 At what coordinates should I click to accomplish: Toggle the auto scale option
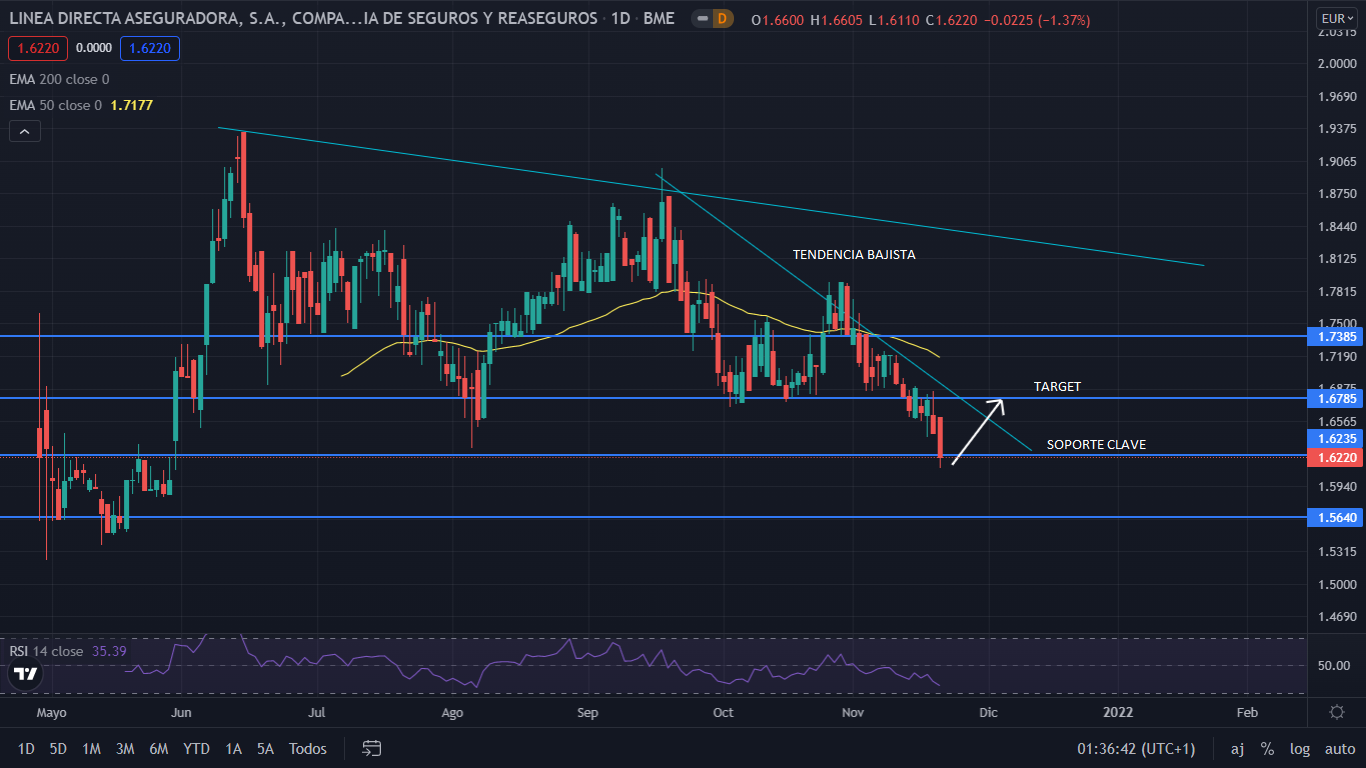[1339, 748]
